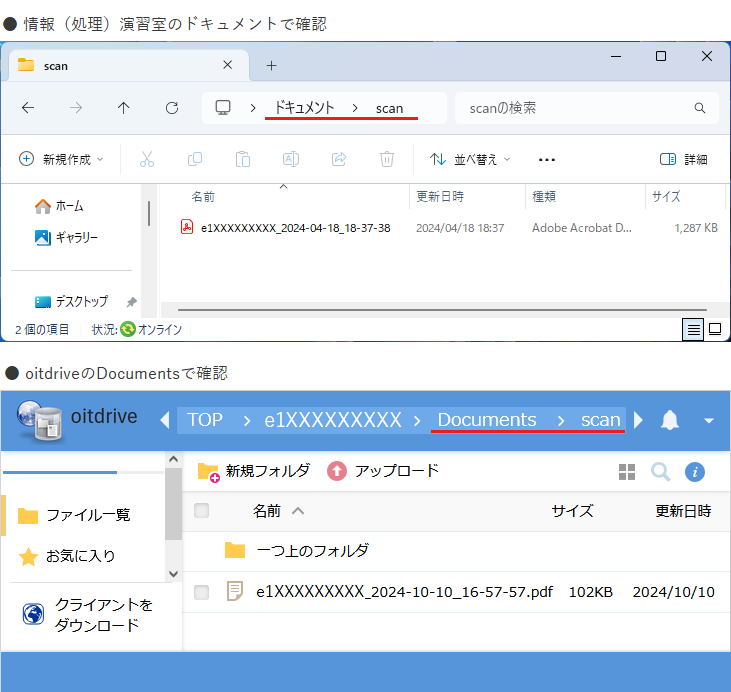Click the oitdrive search magnifier icon
Viewport: 731px width, 692px height.
click(661, 472)
